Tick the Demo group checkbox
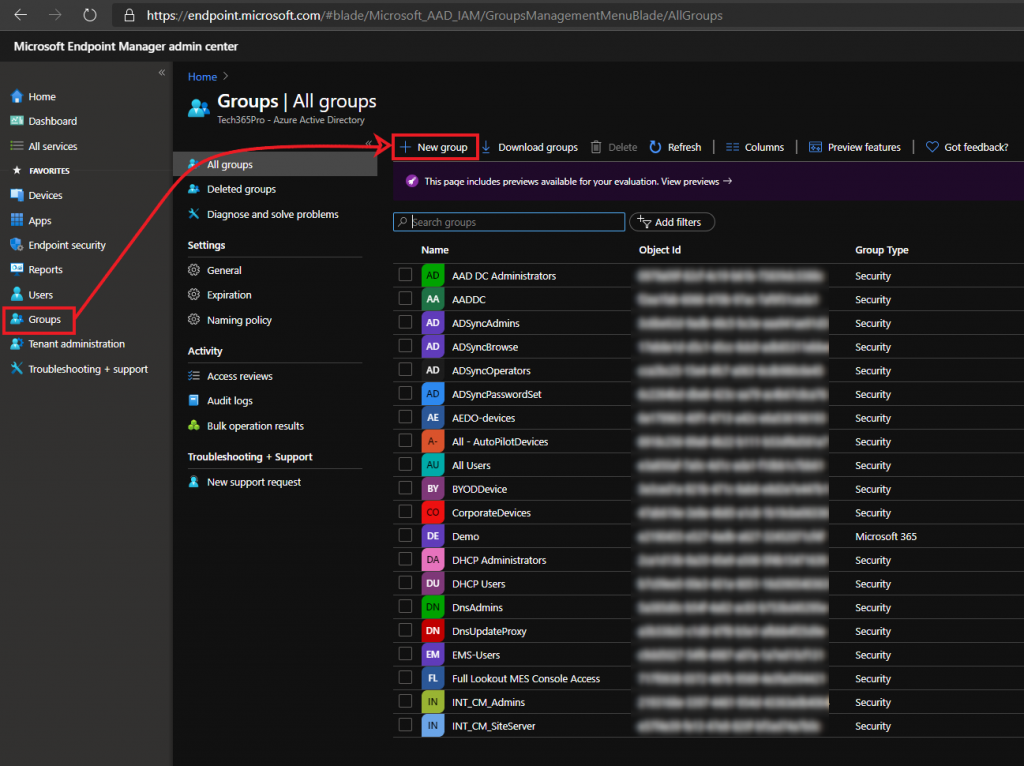1024x766 pixels. coord(405,536)
